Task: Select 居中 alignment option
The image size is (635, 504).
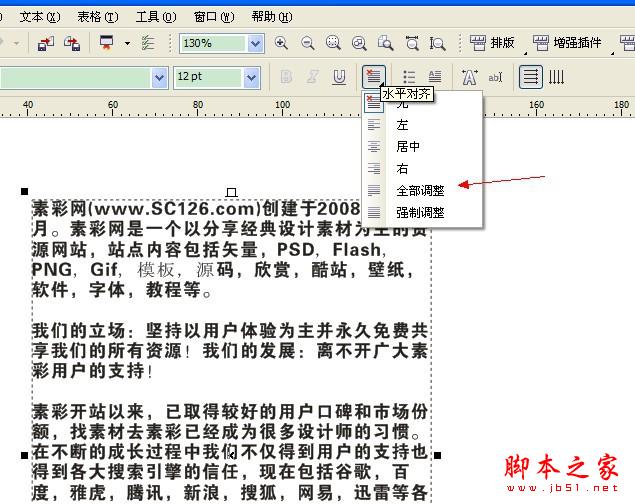Action: point(408,147)
